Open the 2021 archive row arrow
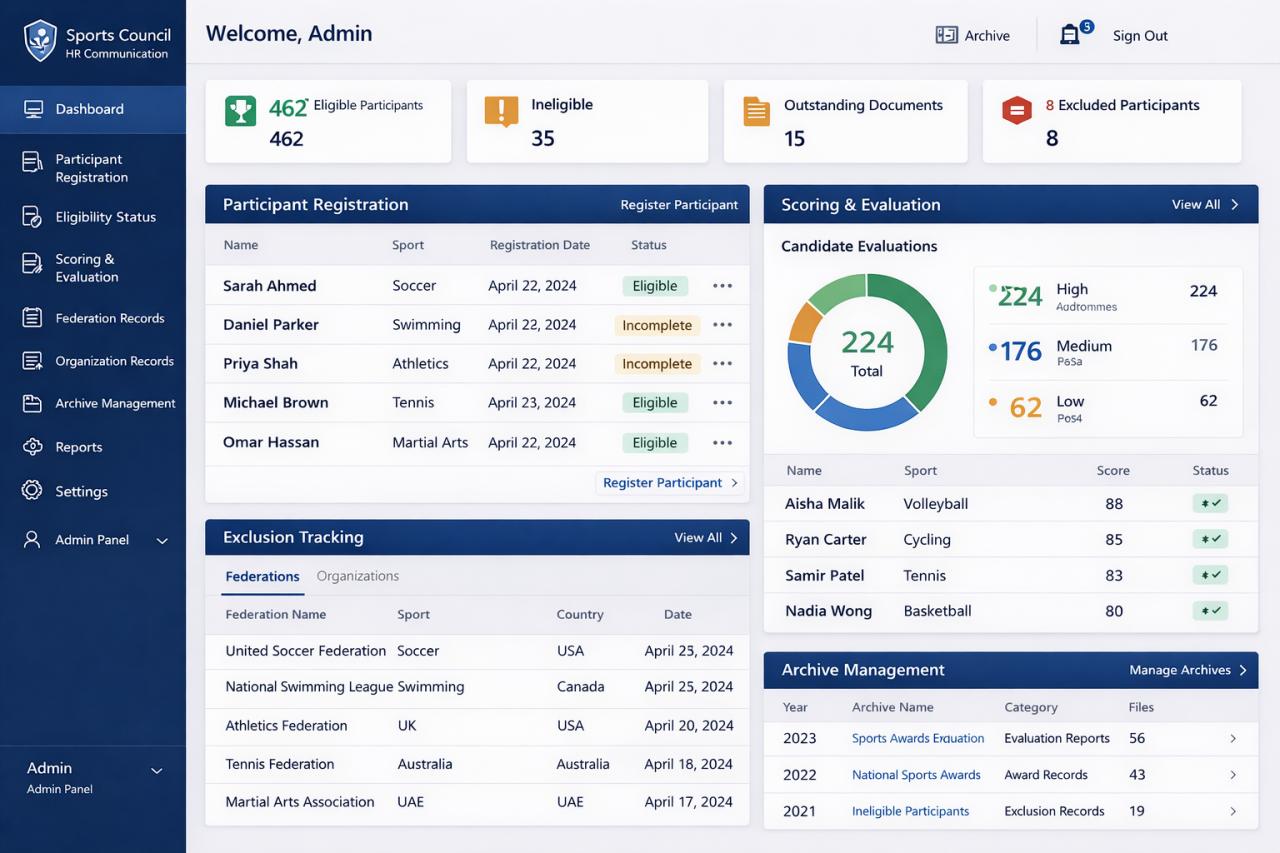This screenshot has width=1280, height=853. tap(1233, 812)
